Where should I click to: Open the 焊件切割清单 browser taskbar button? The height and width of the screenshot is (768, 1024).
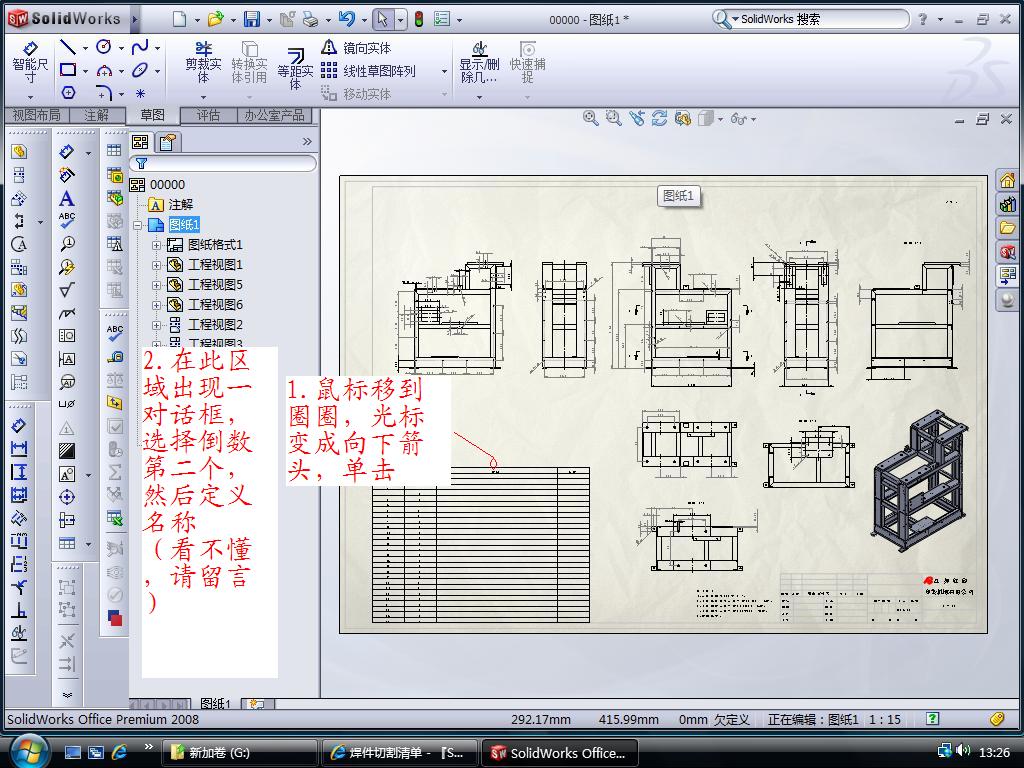tap(400, 752)
